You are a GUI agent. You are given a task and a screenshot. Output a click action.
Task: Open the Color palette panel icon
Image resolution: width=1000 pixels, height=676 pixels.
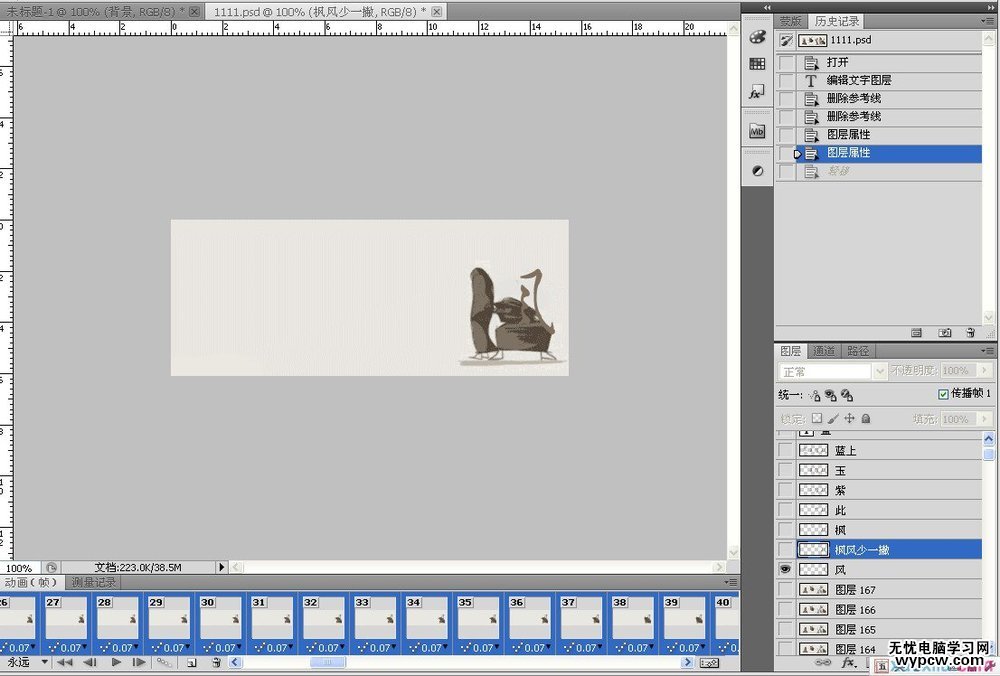pyautogui.click(x=757, y=37)
